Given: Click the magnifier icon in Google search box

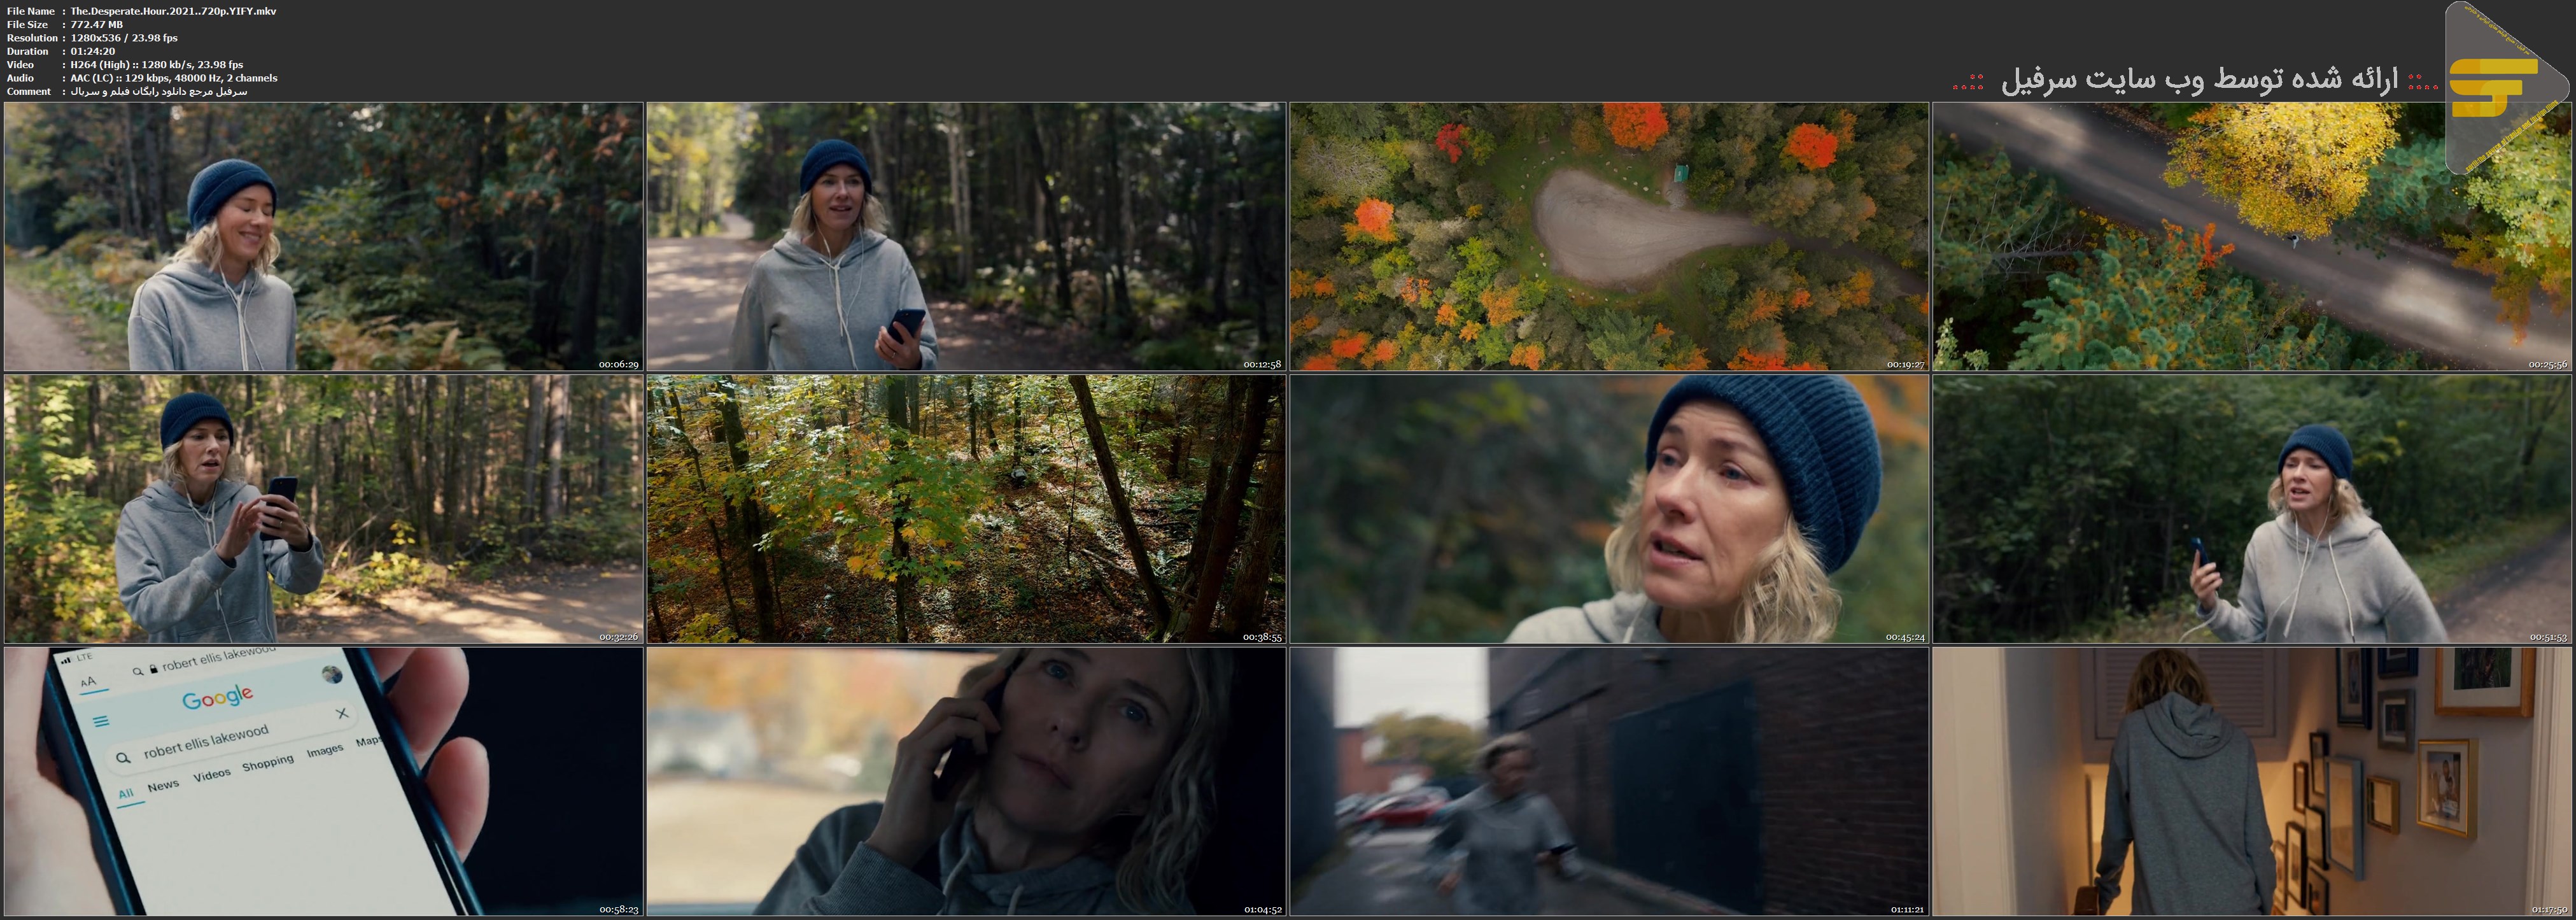Looking at the screenshot, I should 123,758.
